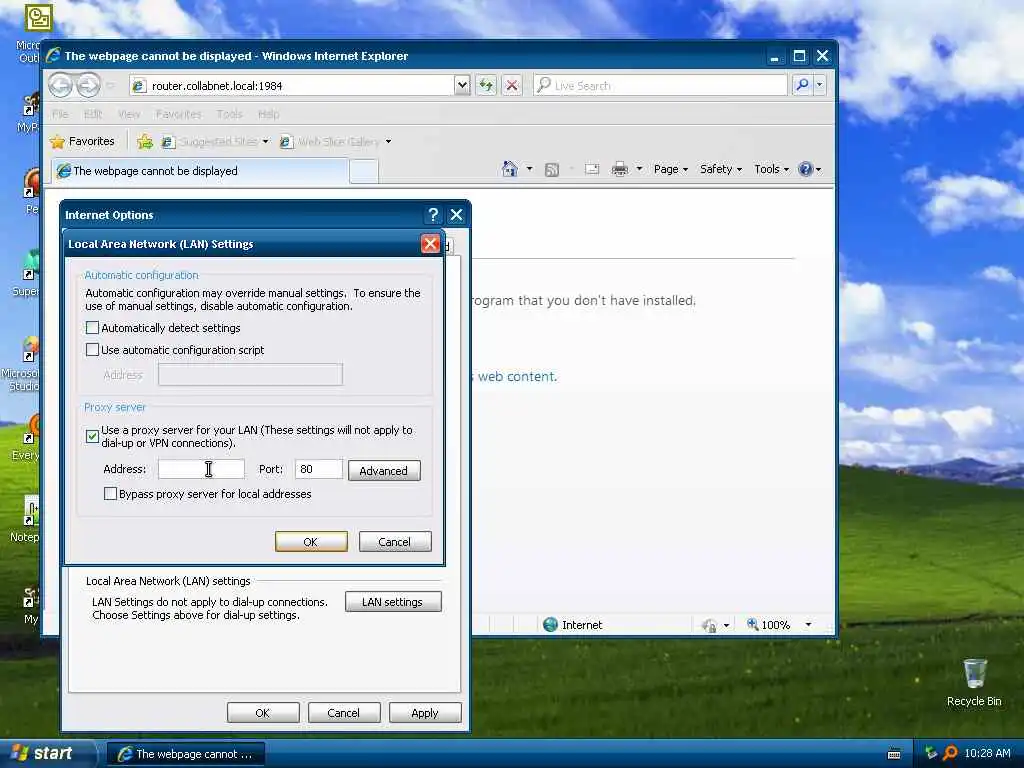Open the Page dropdown menu
This screenshot has width=1024, height=768.
pos(671,169)
